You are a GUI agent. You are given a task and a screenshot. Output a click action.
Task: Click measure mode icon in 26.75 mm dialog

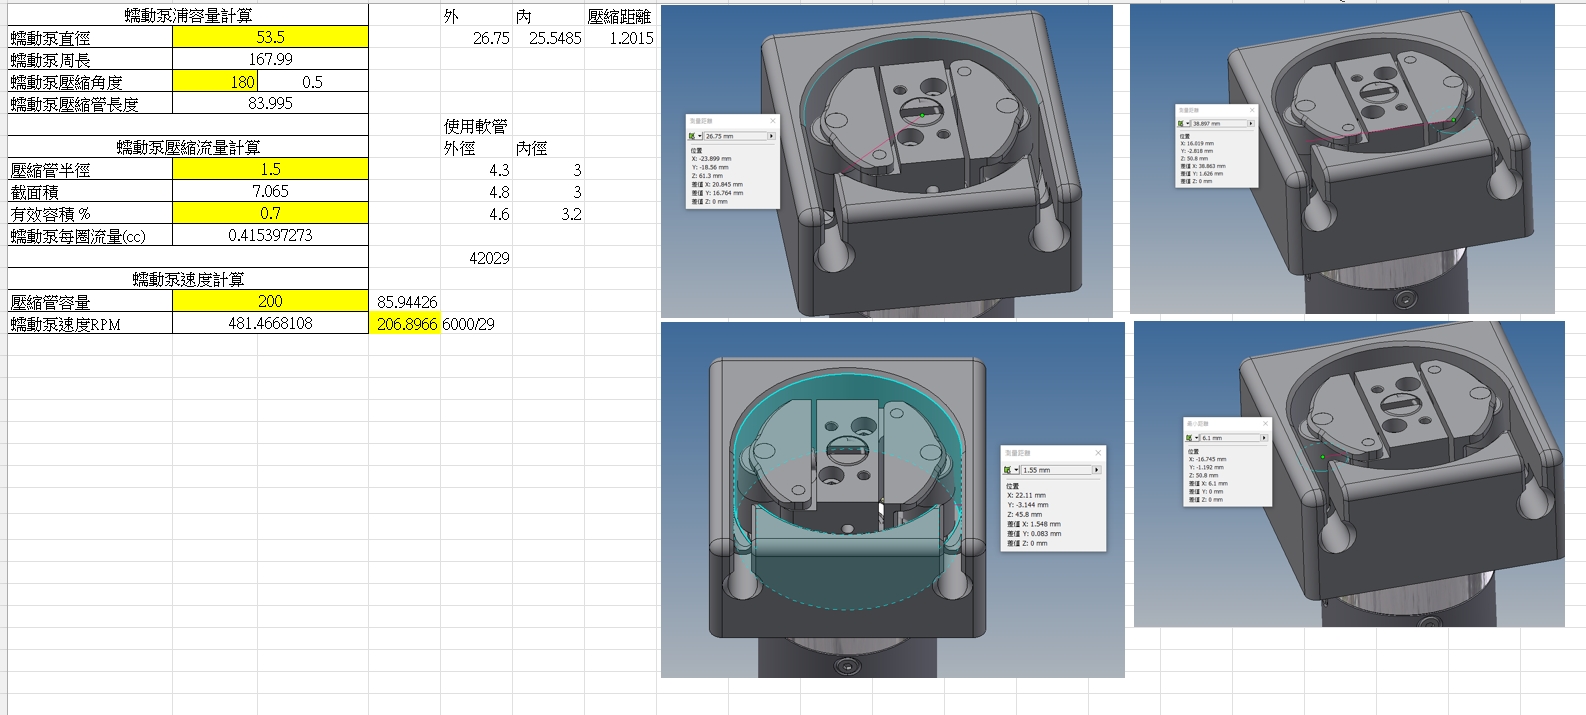pos(693,136)
